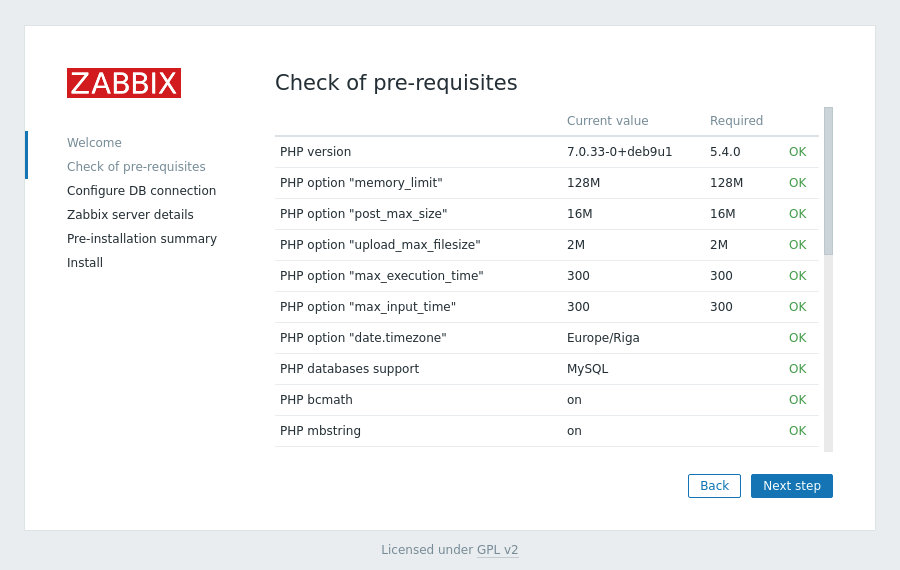Click the Europe/Riga timezone value
This screenshot has width=900, height=570.
click(603, 338)
